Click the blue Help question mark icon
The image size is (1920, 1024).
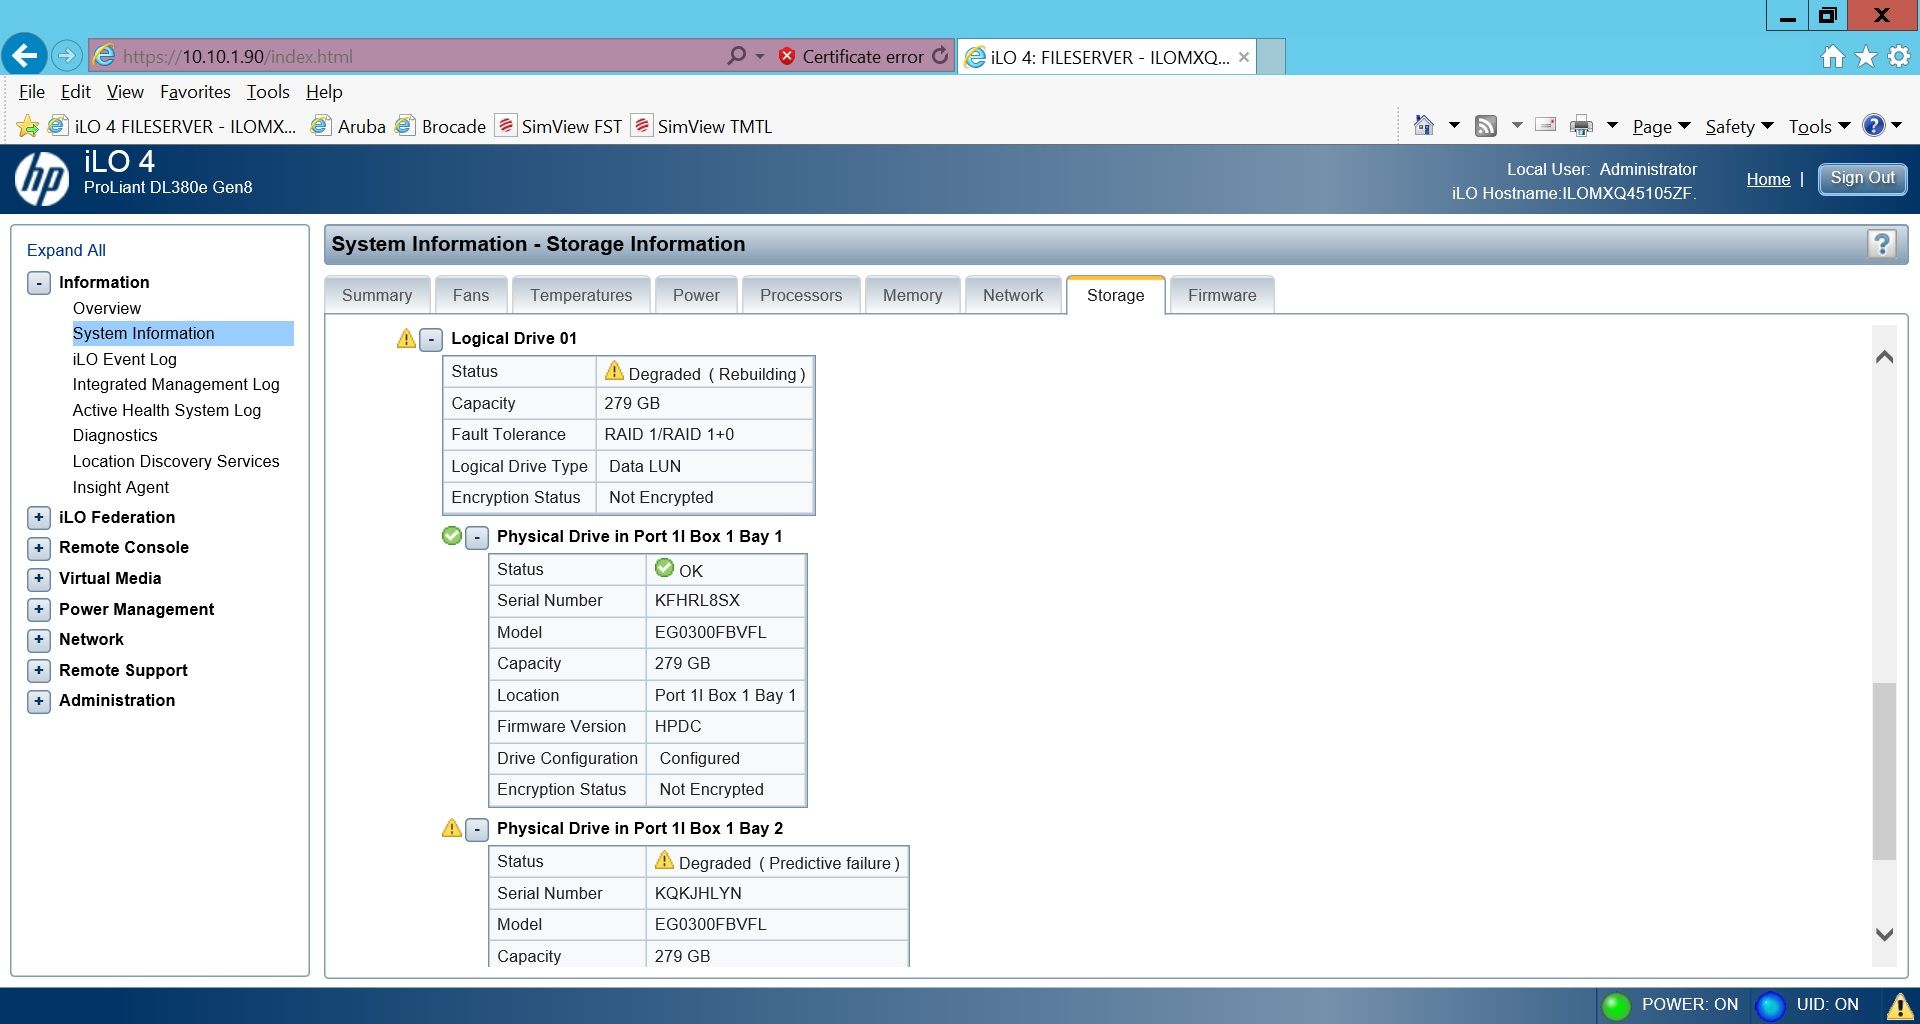(1873, 125)
